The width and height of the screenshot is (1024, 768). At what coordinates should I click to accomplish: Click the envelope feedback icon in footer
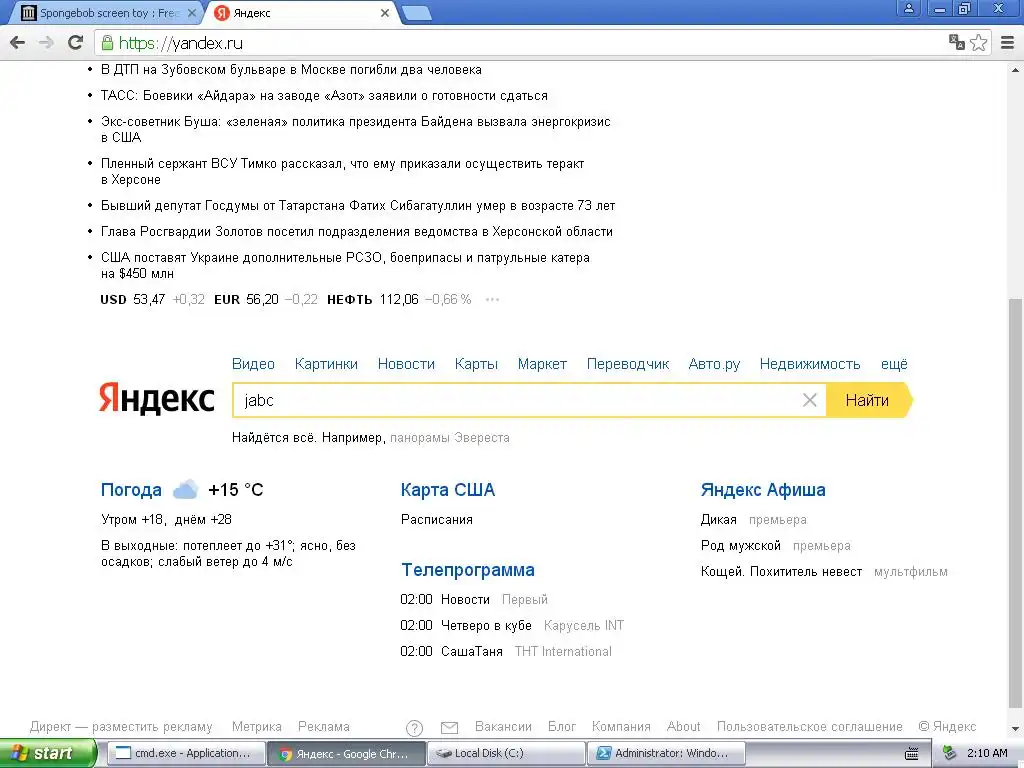449,728
